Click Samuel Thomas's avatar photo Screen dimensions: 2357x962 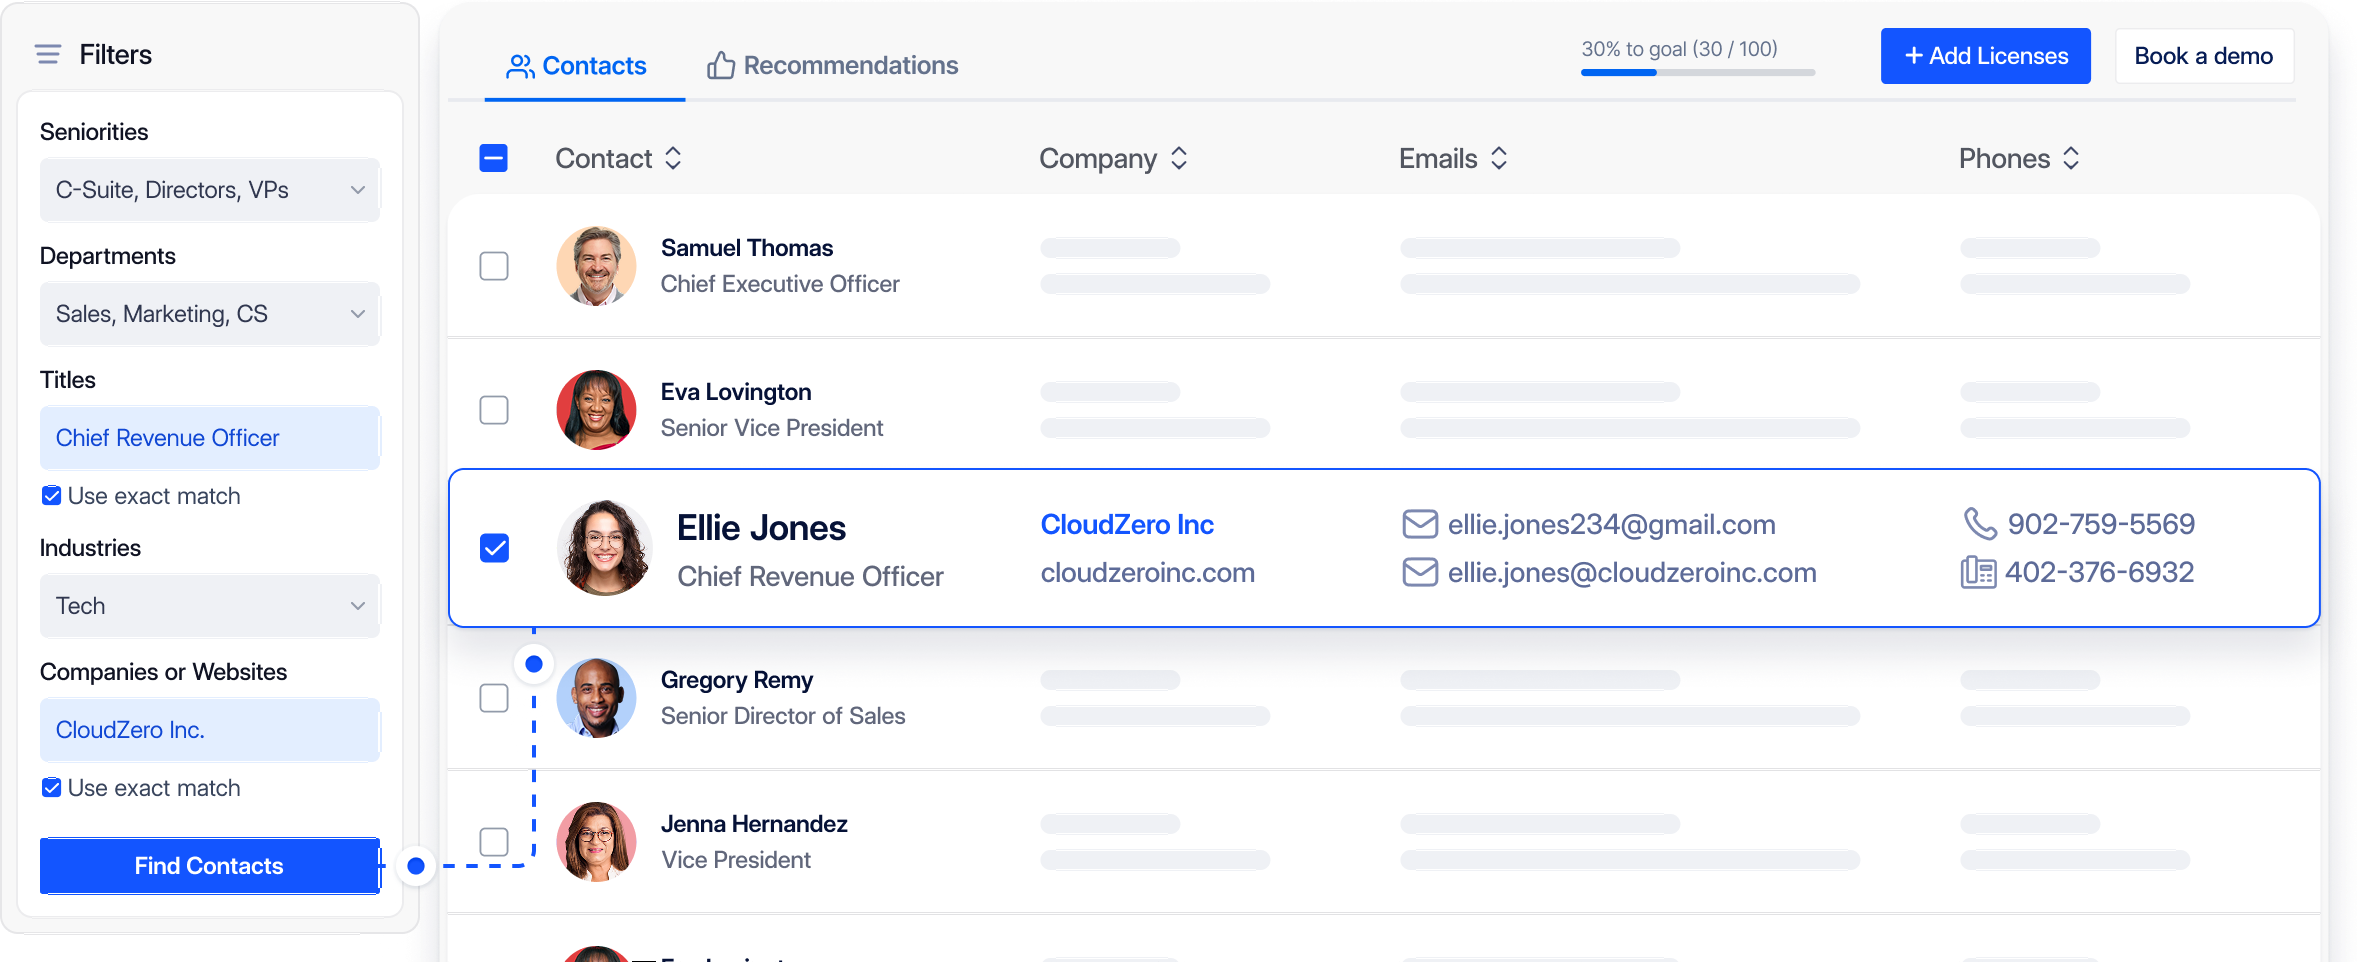pos(597,266)
